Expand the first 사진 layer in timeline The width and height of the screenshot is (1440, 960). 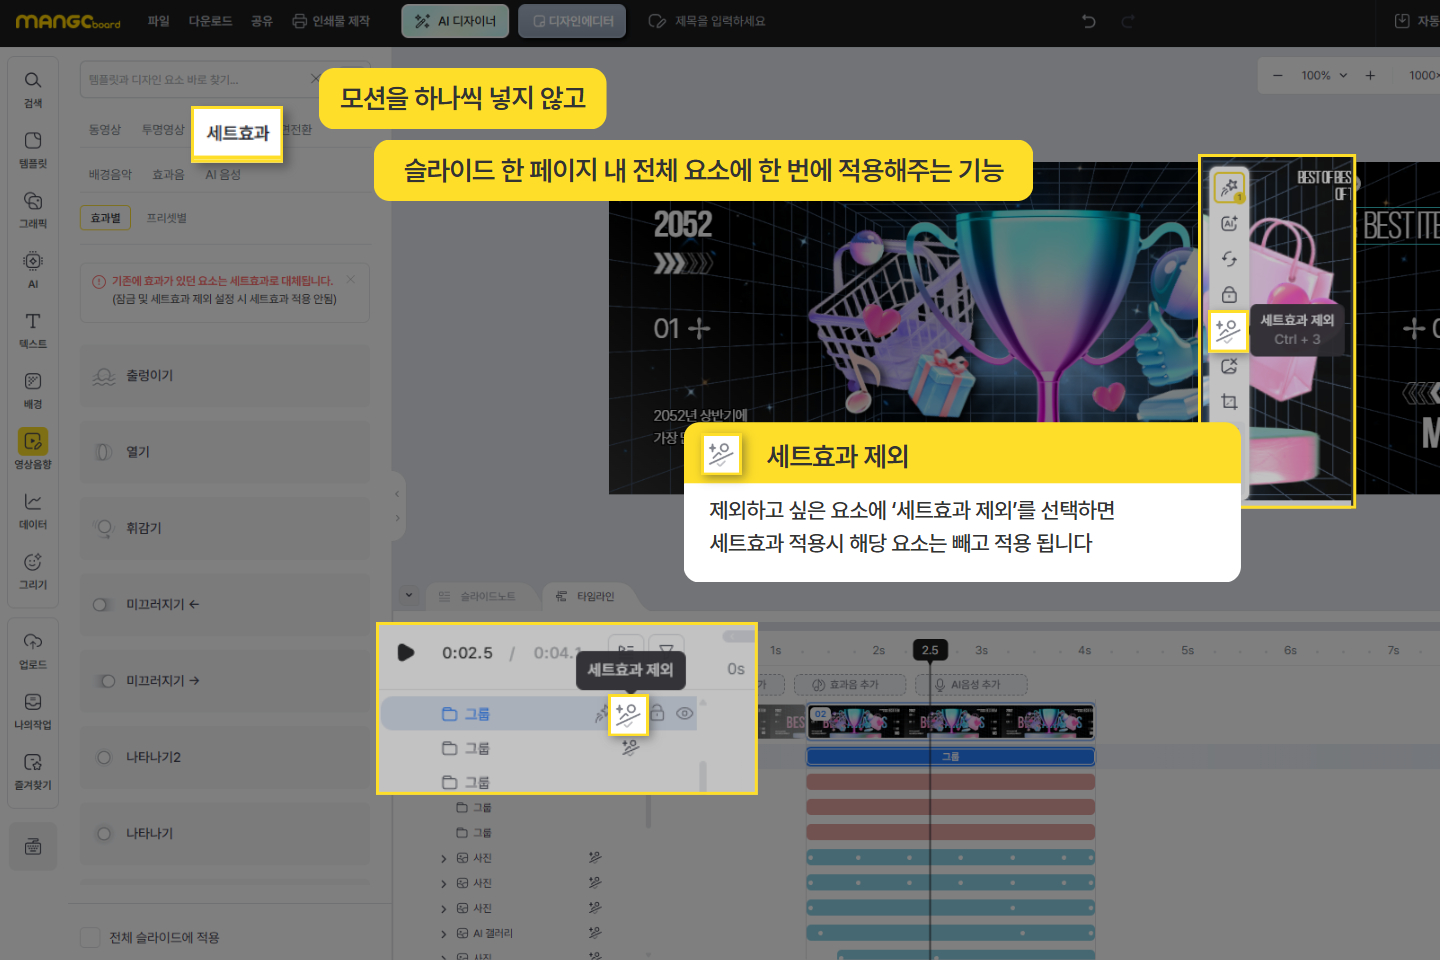[444, 858]
